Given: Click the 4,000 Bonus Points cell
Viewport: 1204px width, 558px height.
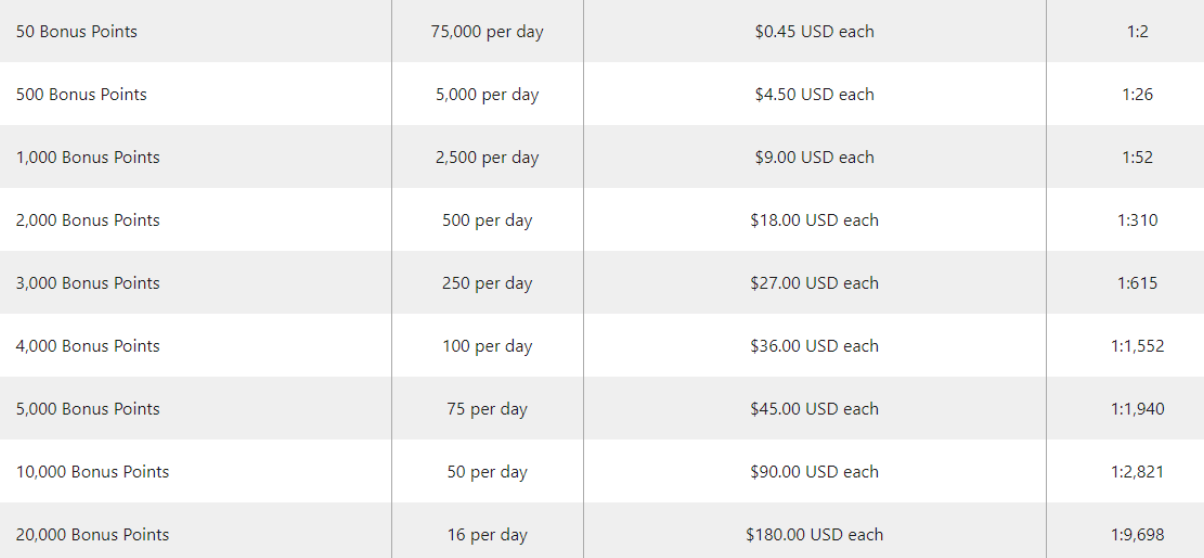Looking at the screenshot, I should (x=88, y=346).
